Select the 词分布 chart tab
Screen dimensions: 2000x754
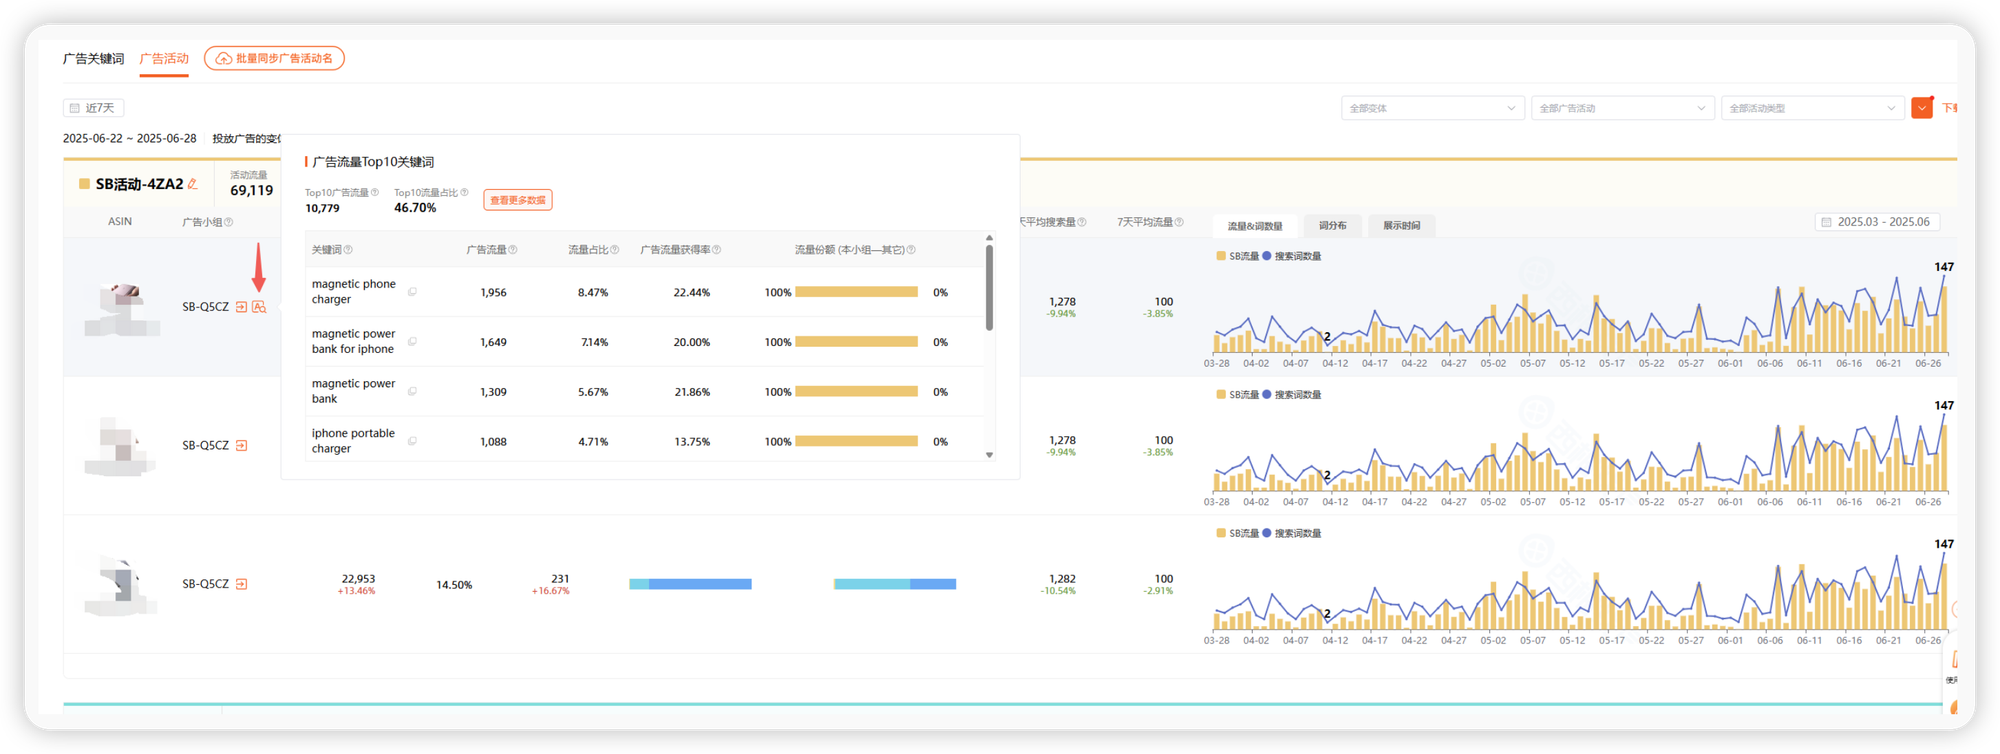pyautogui.click(x=1332, y=225)
